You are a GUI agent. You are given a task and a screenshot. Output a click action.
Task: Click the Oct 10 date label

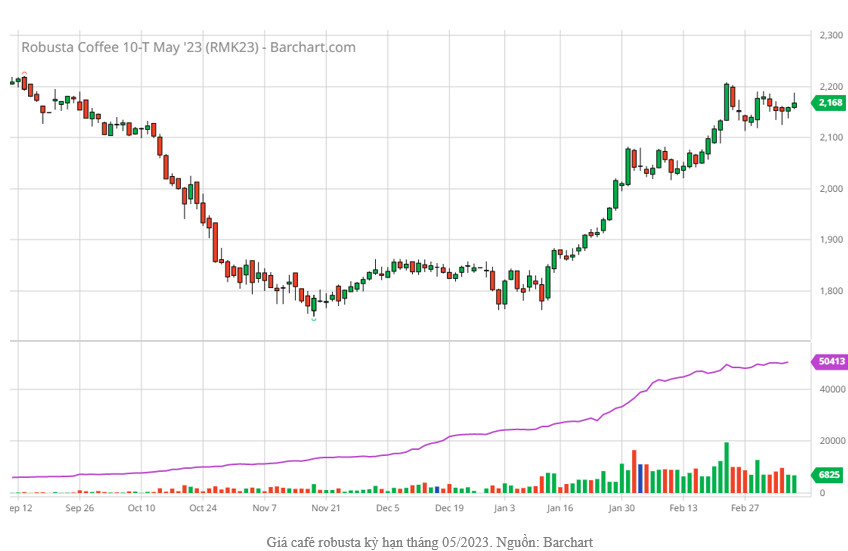point(142,508)
